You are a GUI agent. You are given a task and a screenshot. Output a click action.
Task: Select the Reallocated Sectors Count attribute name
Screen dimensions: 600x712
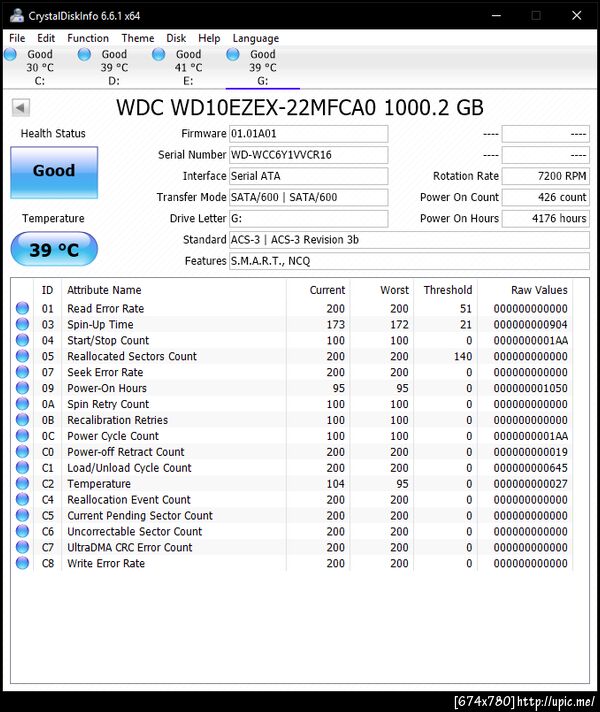132,356
